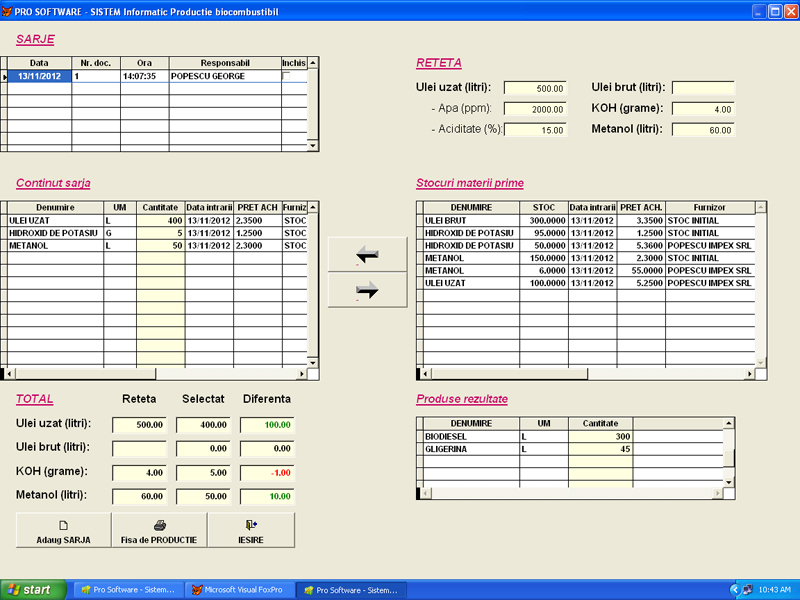Click the network icon in system tray
The height and width of the screenshot is (600, 800).
pos(748,590)
